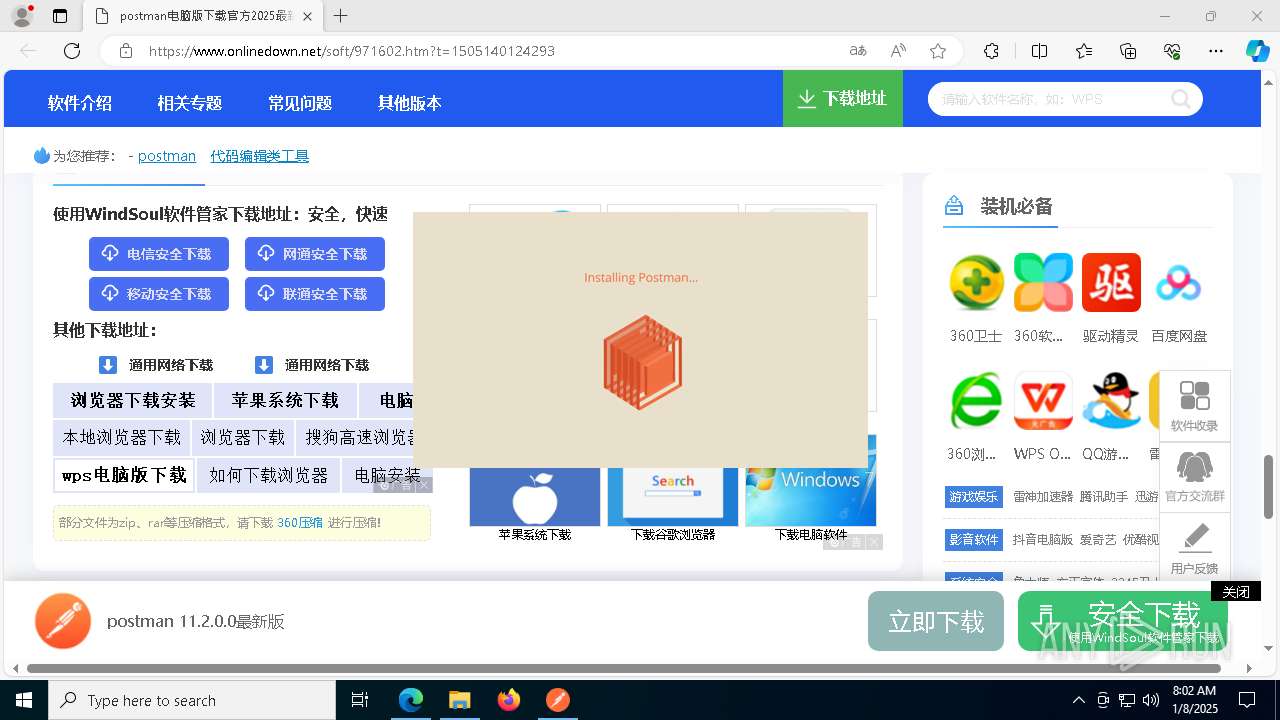The image size is (1280, 720).
Task: Open the 常见问题 tab
Action: 299,103
